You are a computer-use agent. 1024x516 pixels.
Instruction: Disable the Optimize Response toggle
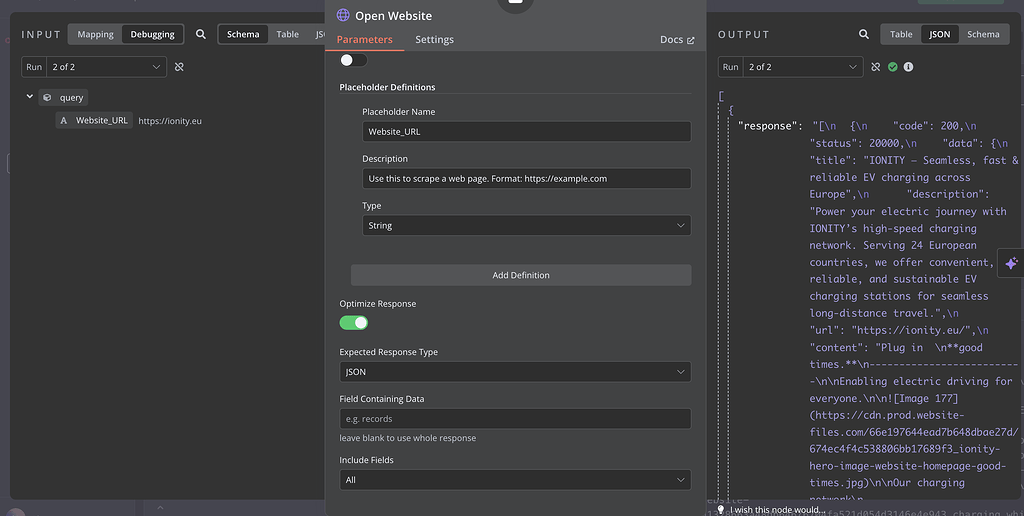pyautogui.click(x=354, y=322)
